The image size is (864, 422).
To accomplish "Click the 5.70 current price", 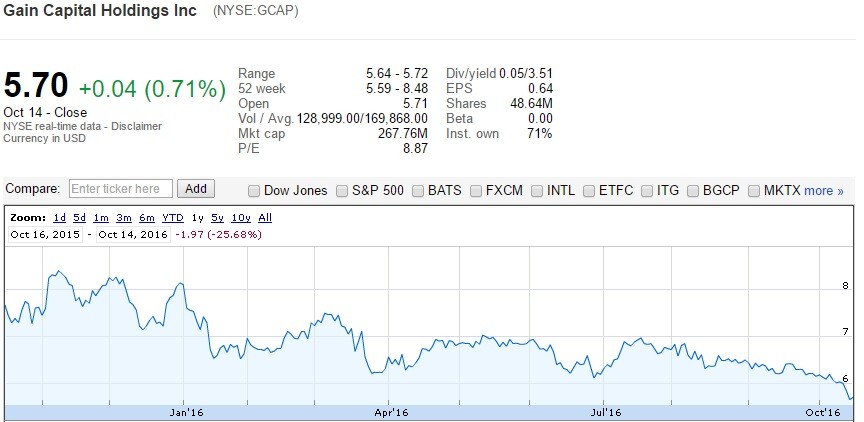I will pos(36,86).
